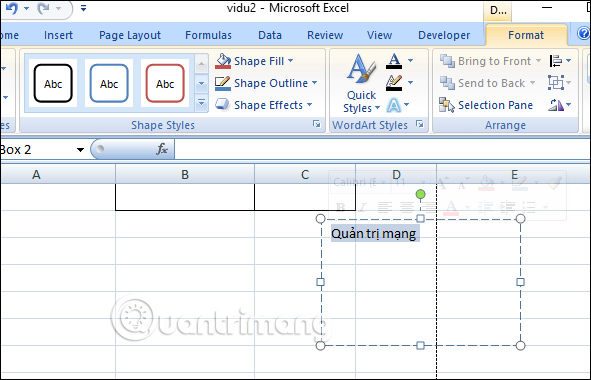Select the Format tab

pyautogui.click(x=526, y=35)
